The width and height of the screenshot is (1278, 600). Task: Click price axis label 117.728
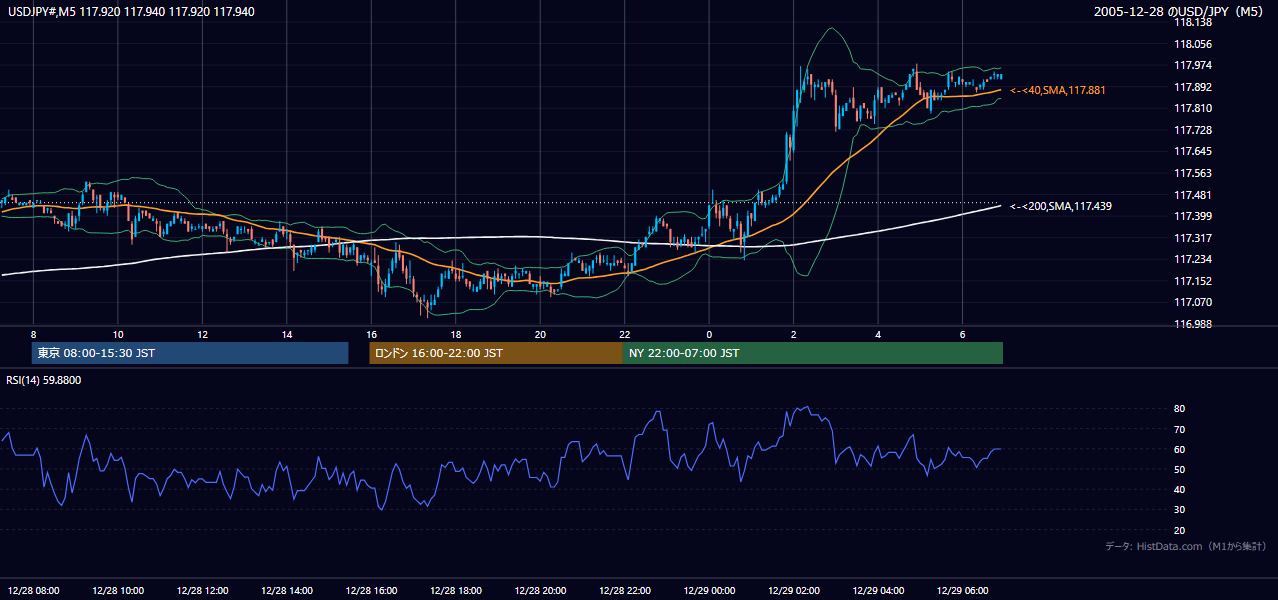coord(1192,130)
